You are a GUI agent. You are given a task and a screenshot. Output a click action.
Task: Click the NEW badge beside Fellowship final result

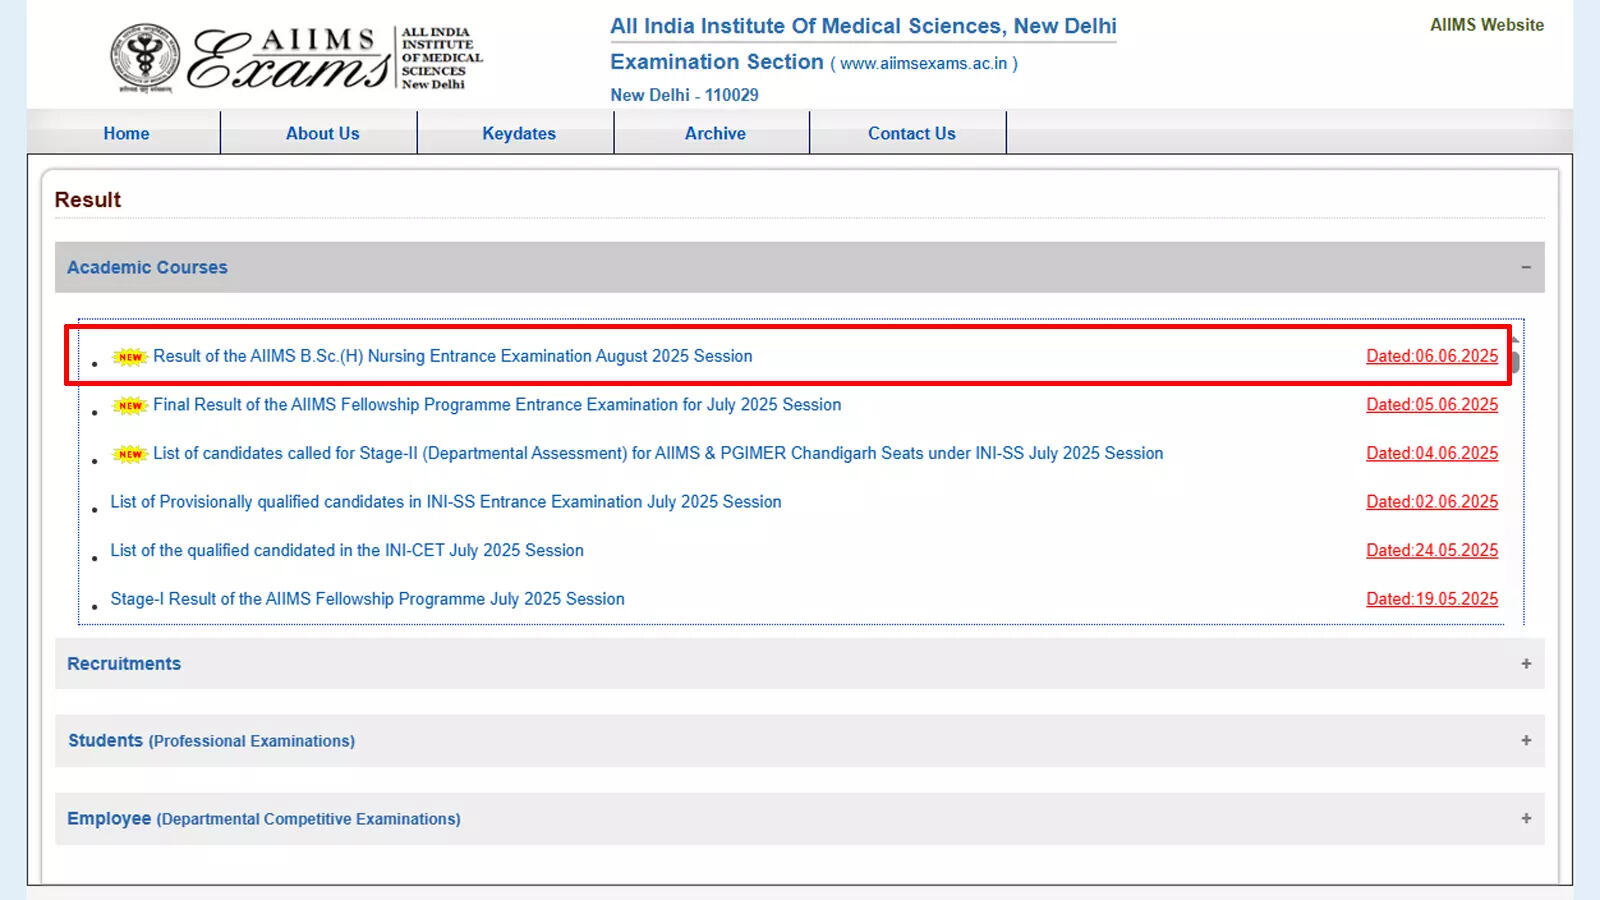tap(129, 405)
